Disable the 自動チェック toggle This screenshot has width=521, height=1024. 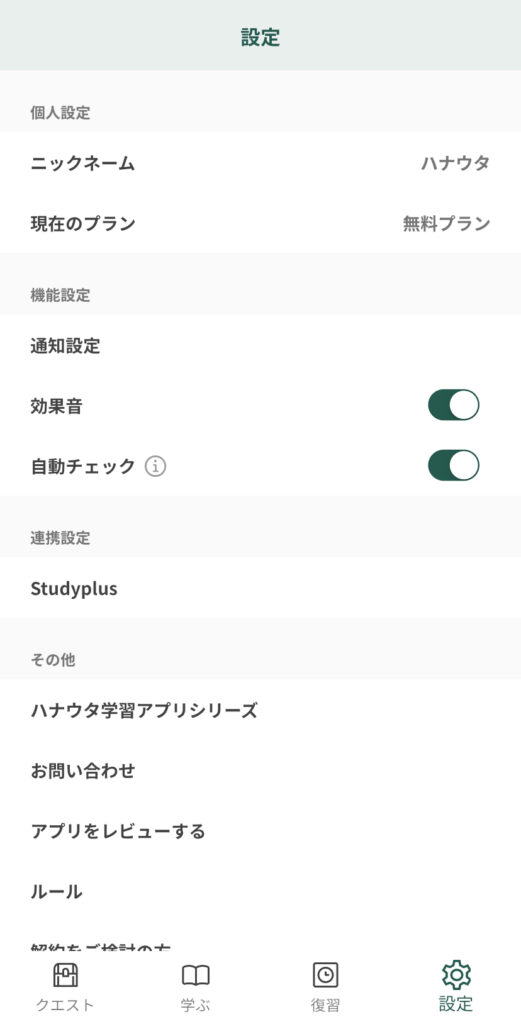pos(453,466)
